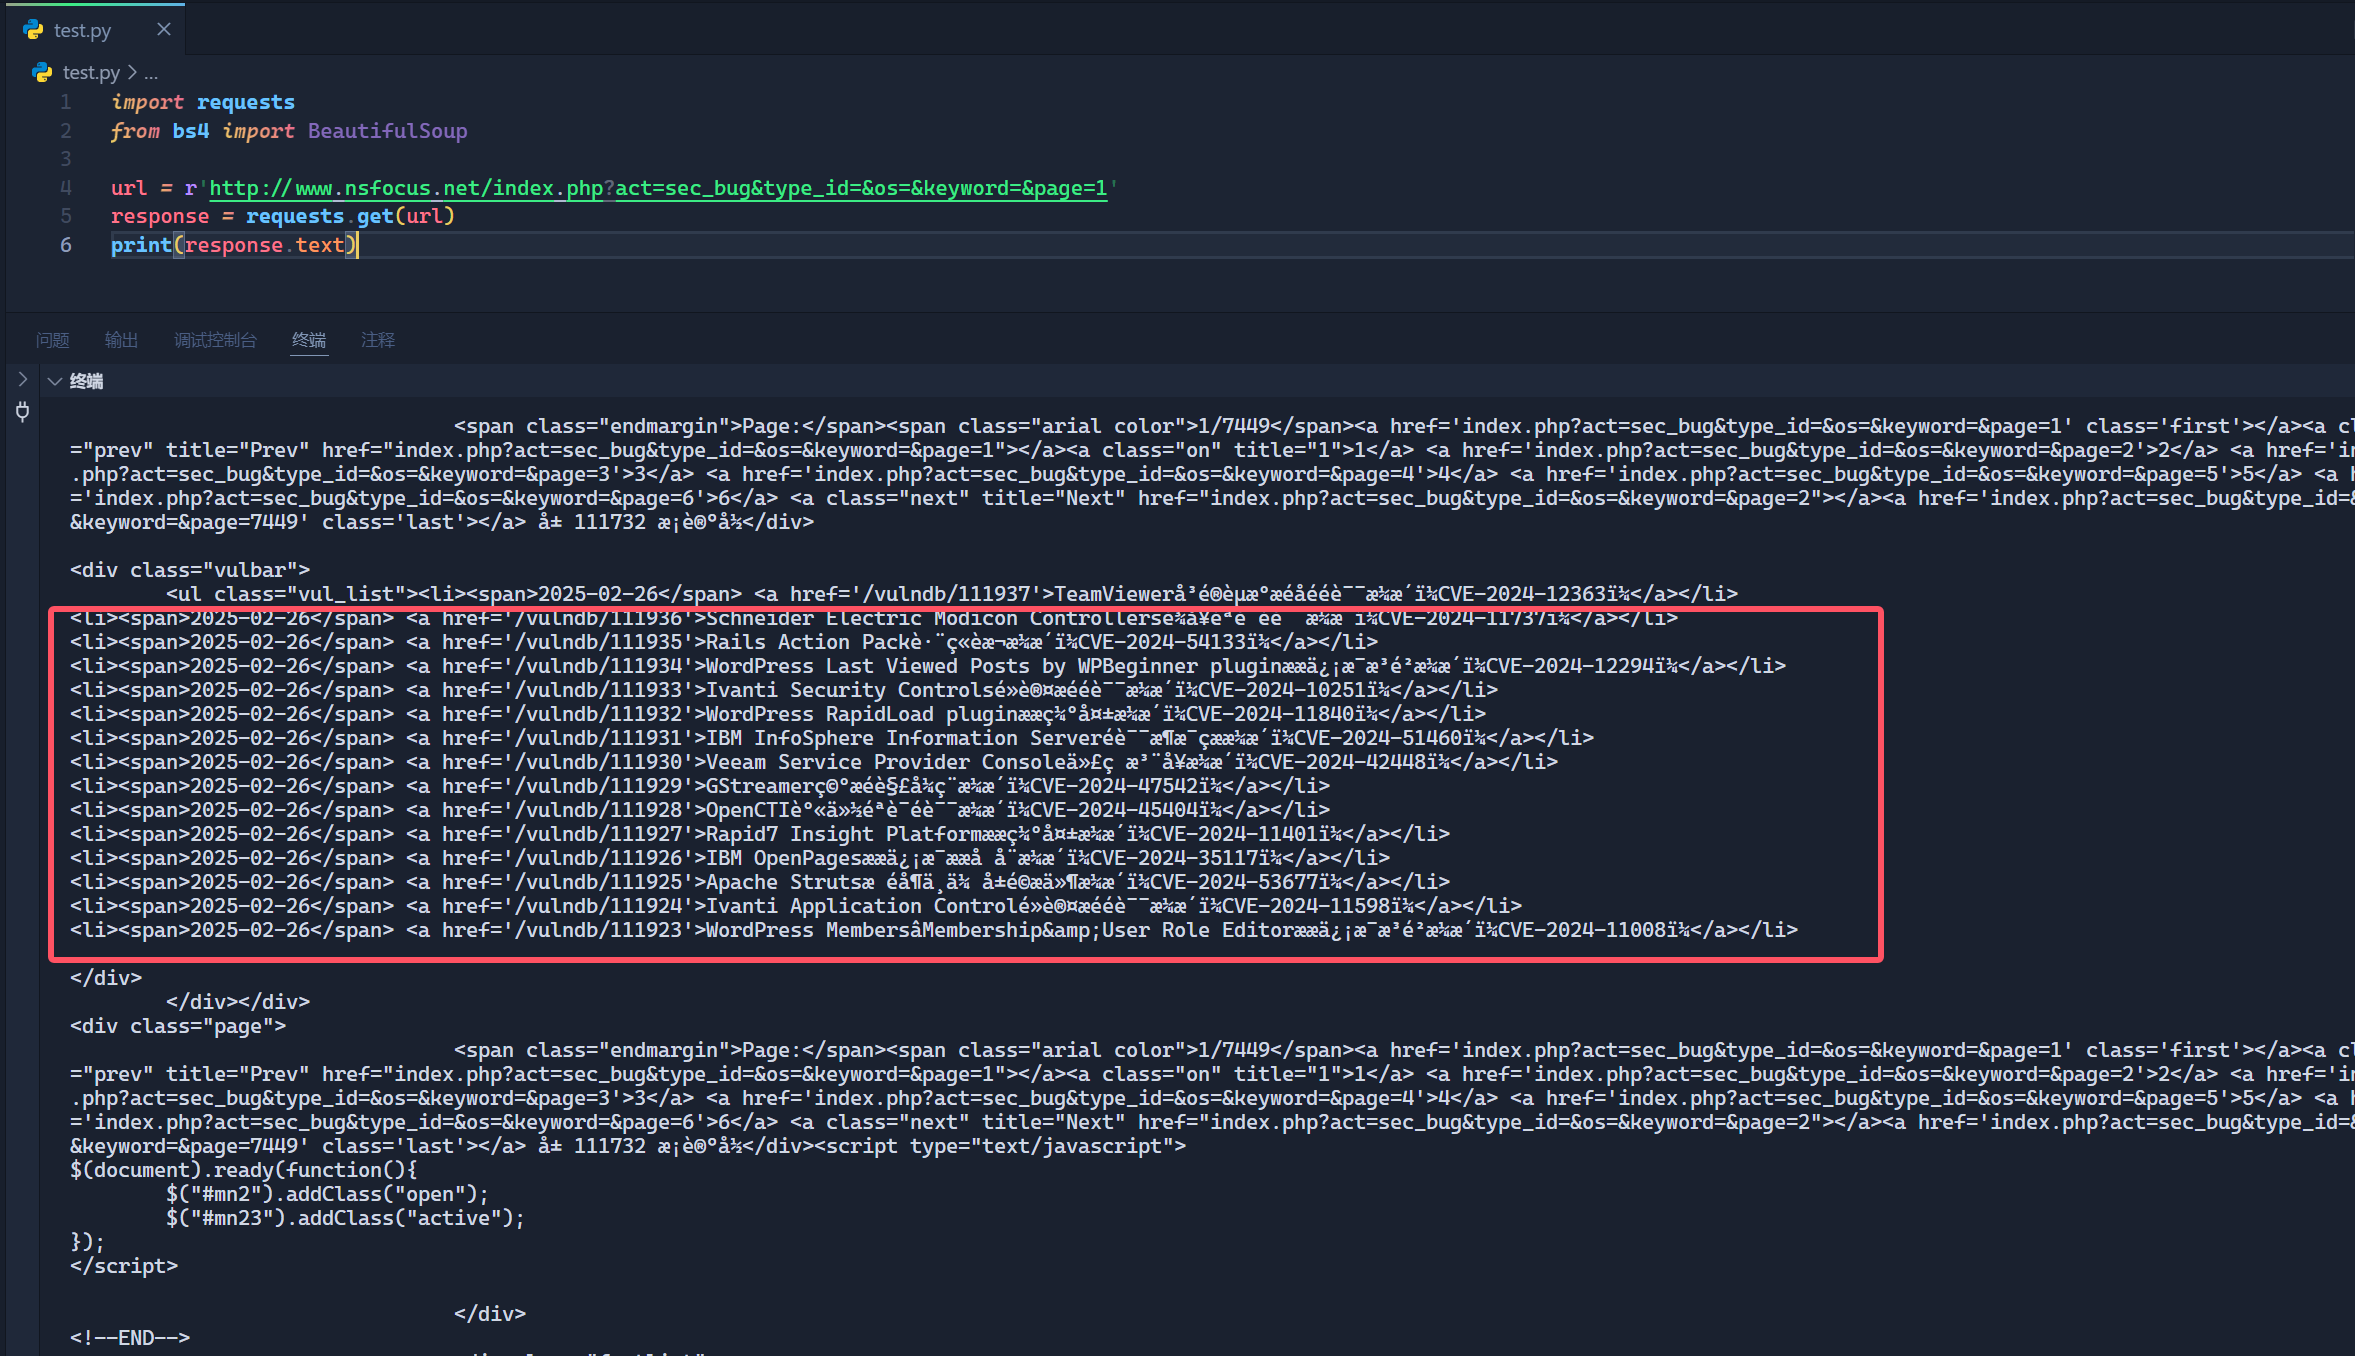This screenshot has width=2355, height=1356.
Task: Click the '<div class="page">' terminal line
Action: pos(178,1026)
